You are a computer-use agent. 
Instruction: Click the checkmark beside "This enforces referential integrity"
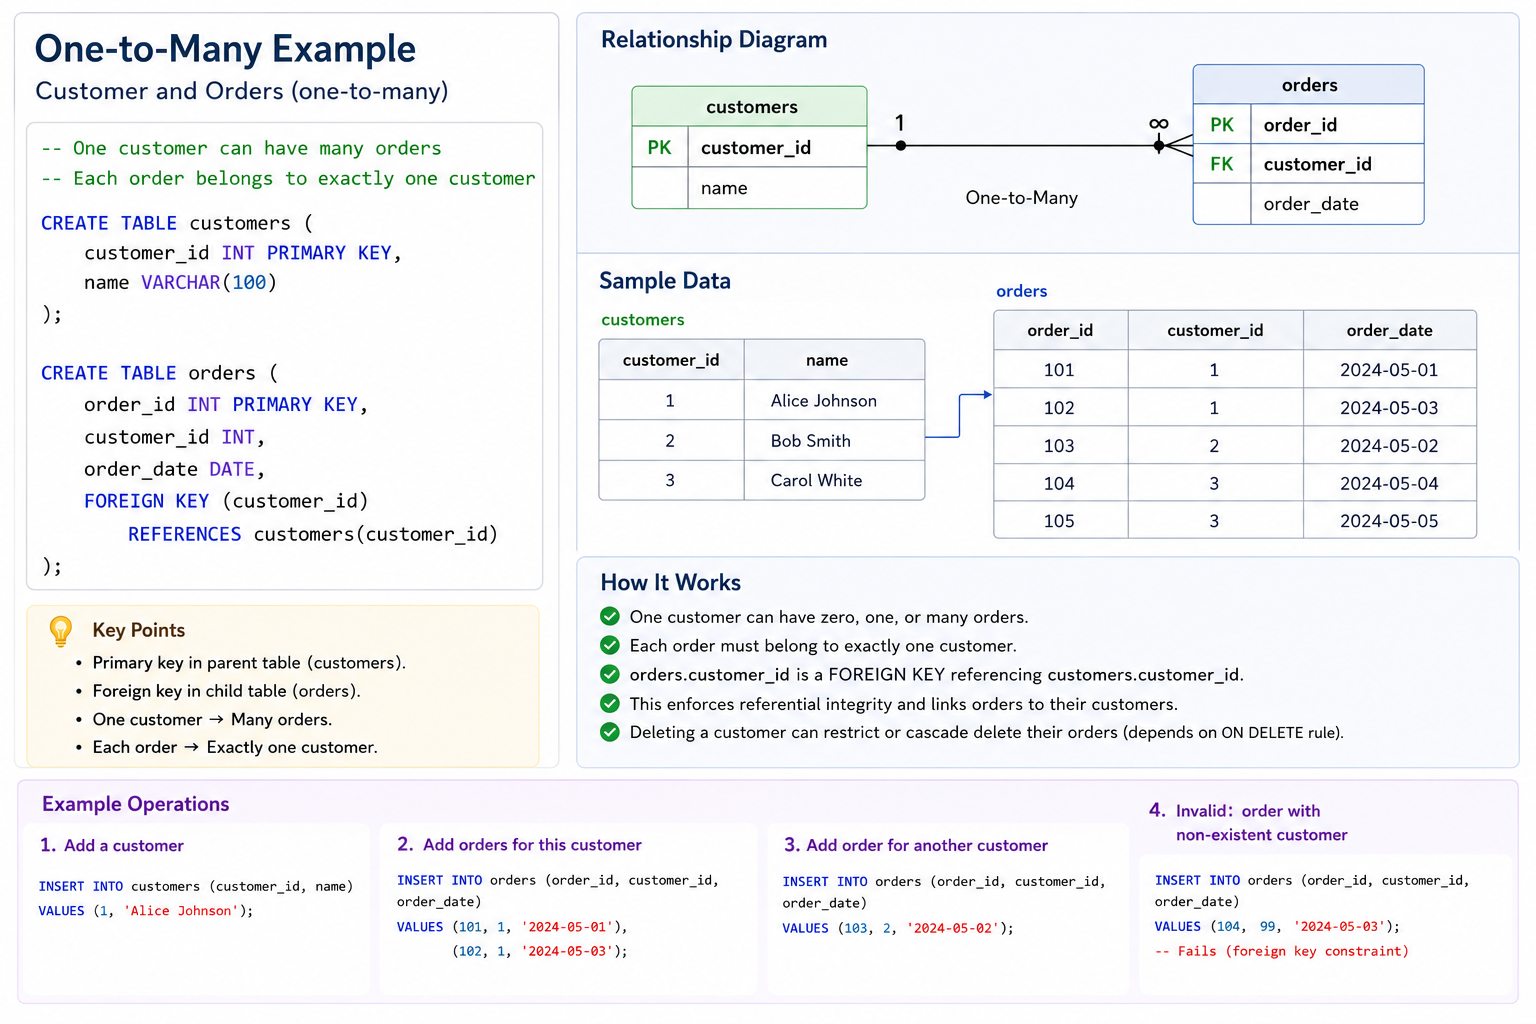610,704
